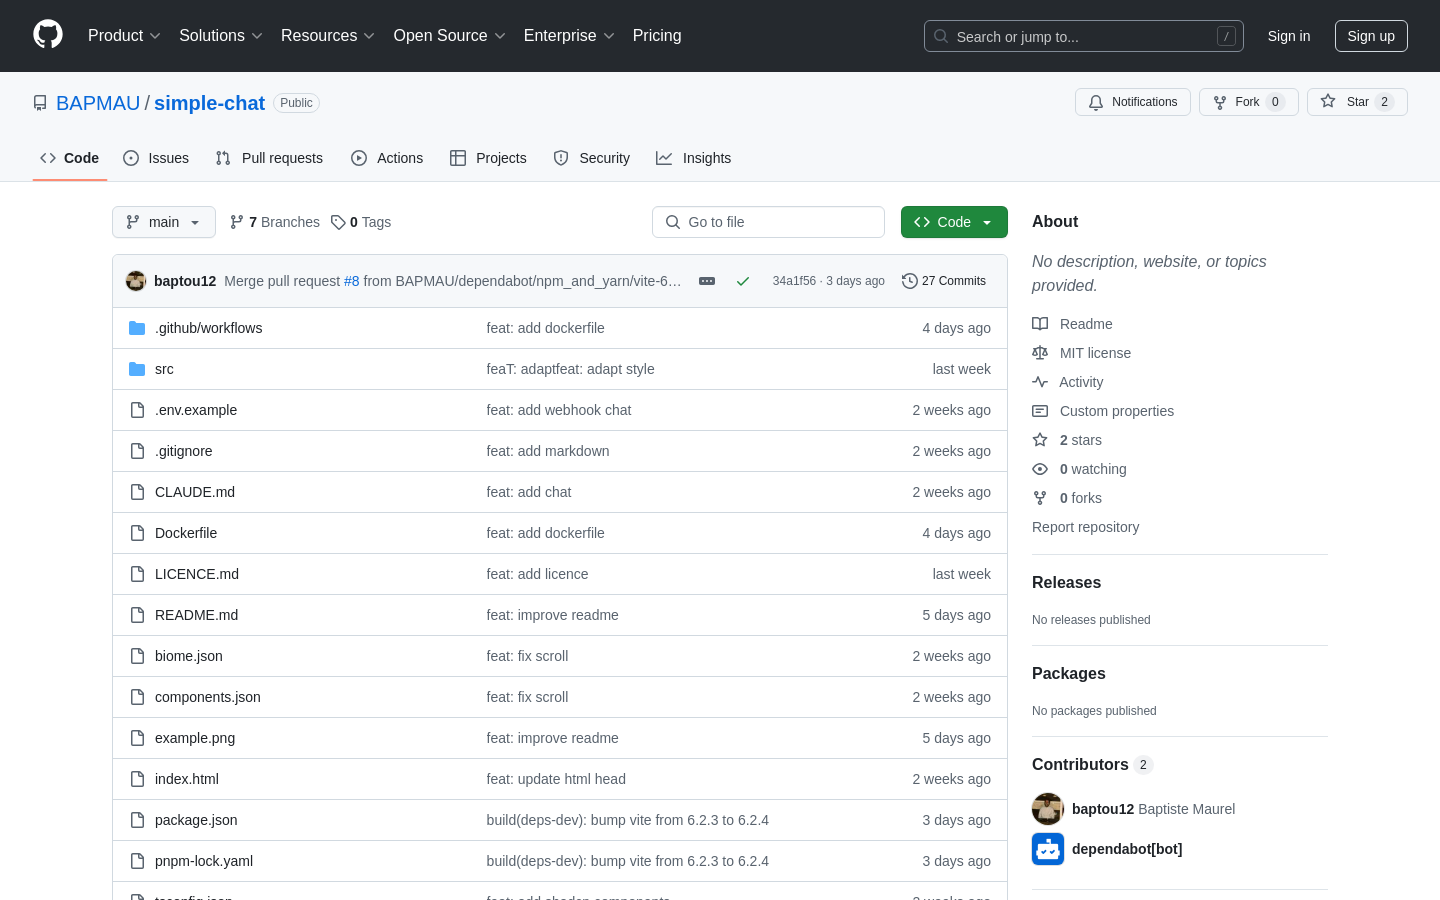This screenshot has width=1440, height=900.
Task: View the 0 watching list
Action: (x=1080, y=469)
